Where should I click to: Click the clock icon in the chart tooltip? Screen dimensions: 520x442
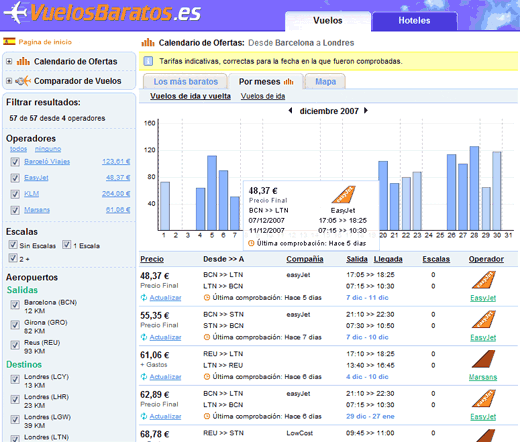point(251,243)
